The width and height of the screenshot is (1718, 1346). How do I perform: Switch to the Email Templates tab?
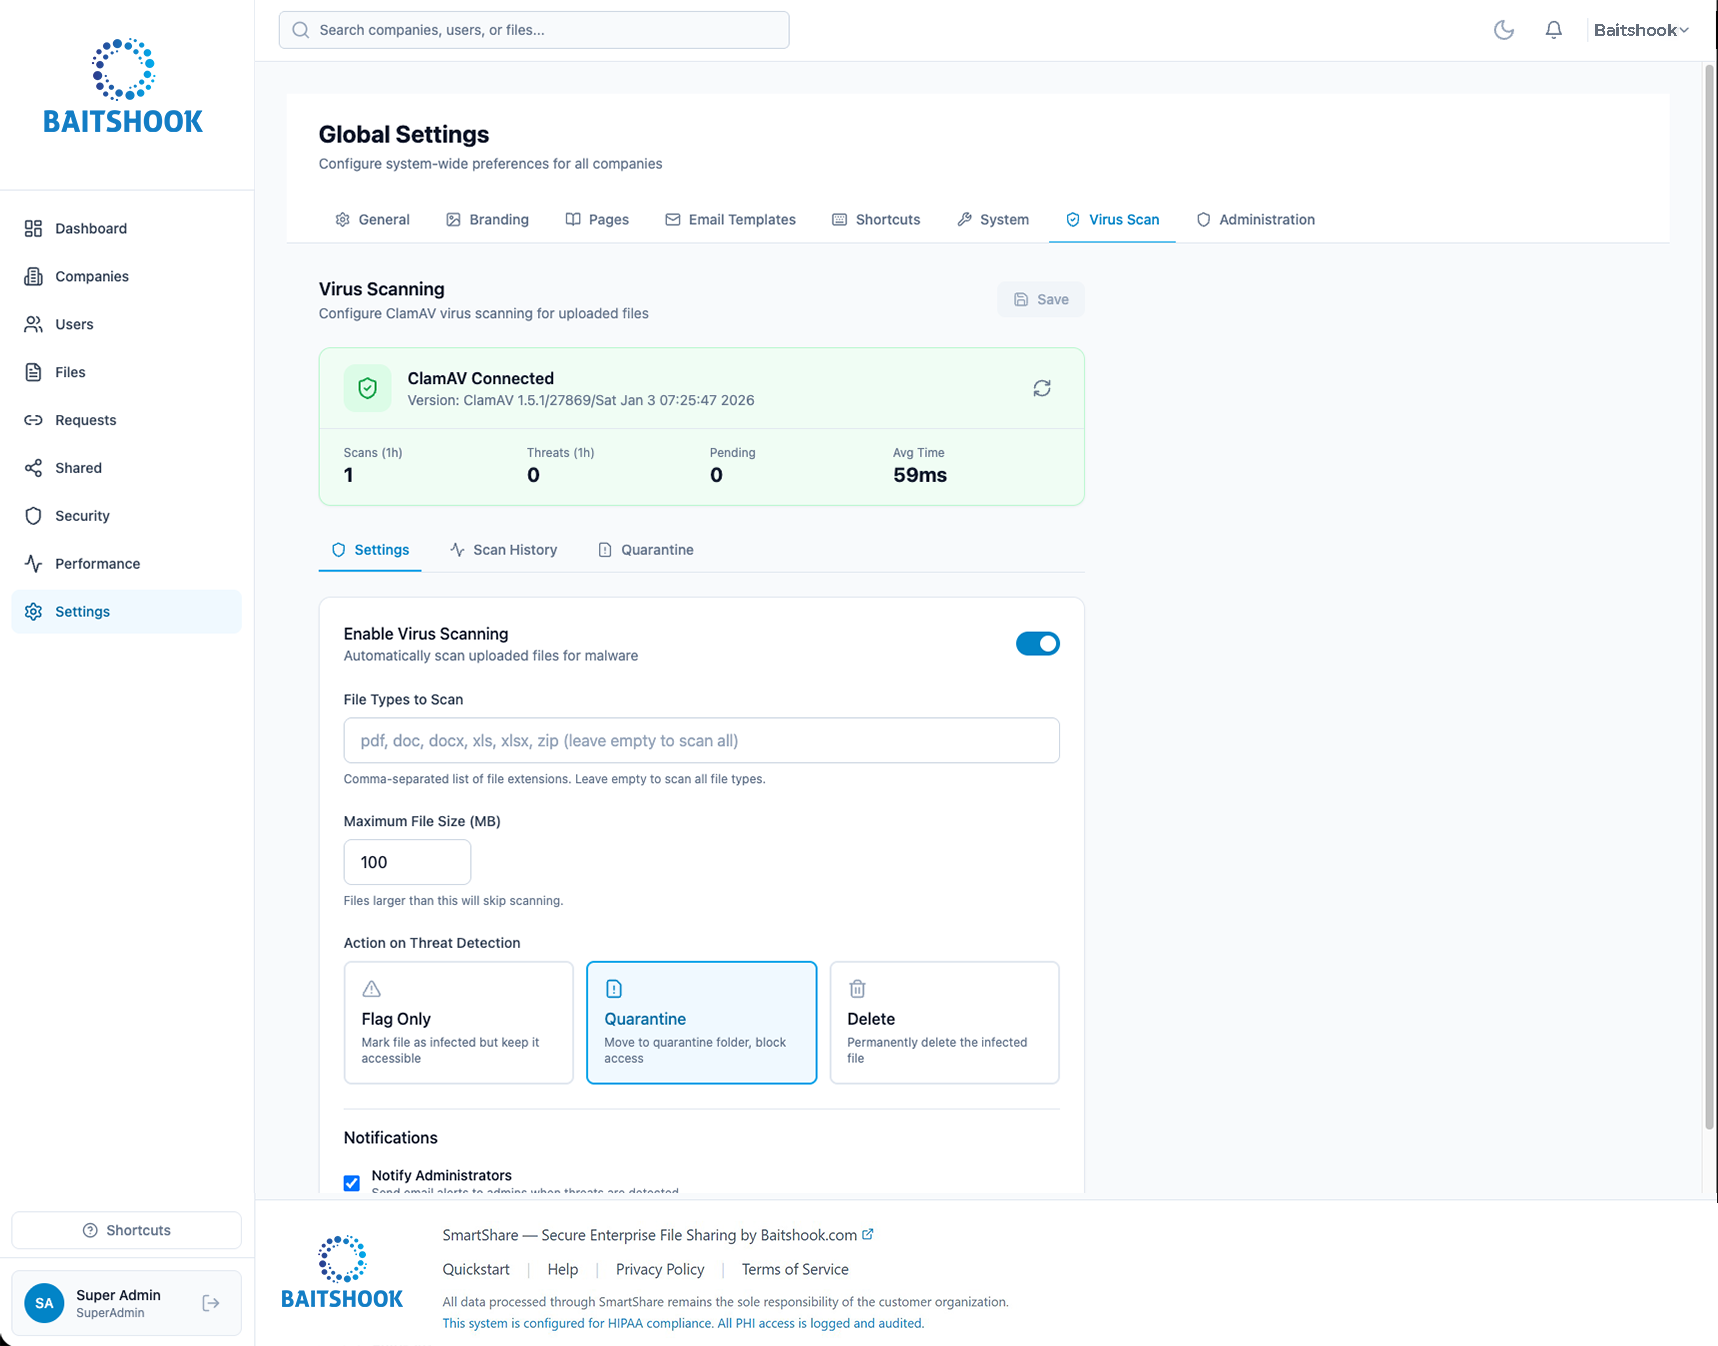730,220
